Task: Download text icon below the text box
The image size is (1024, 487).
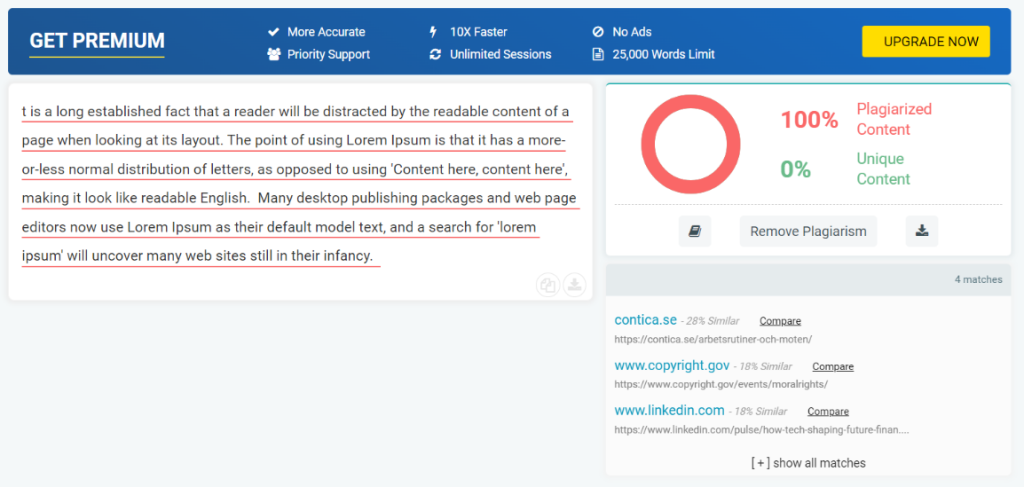Action: tap(574, 285)
